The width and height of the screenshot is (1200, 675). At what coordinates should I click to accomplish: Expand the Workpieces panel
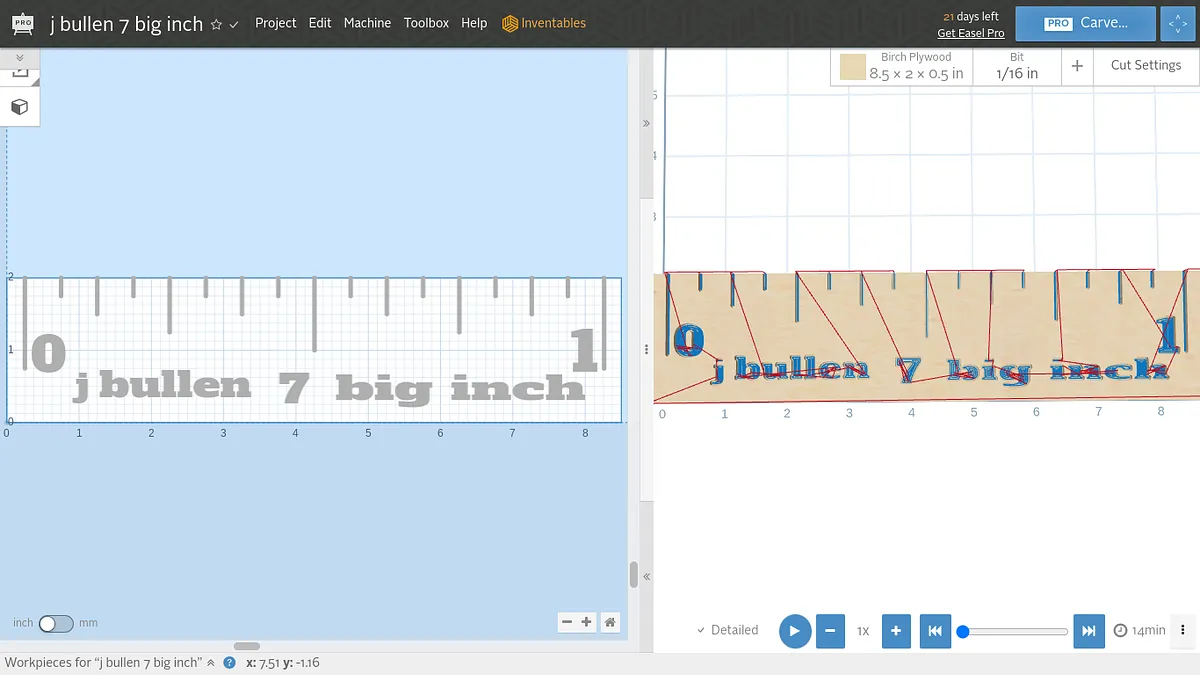coord(210,663)
